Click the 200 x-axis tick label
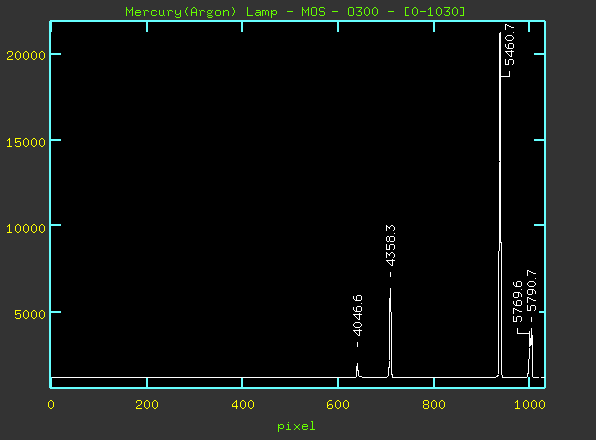 (x=147, y=405)
